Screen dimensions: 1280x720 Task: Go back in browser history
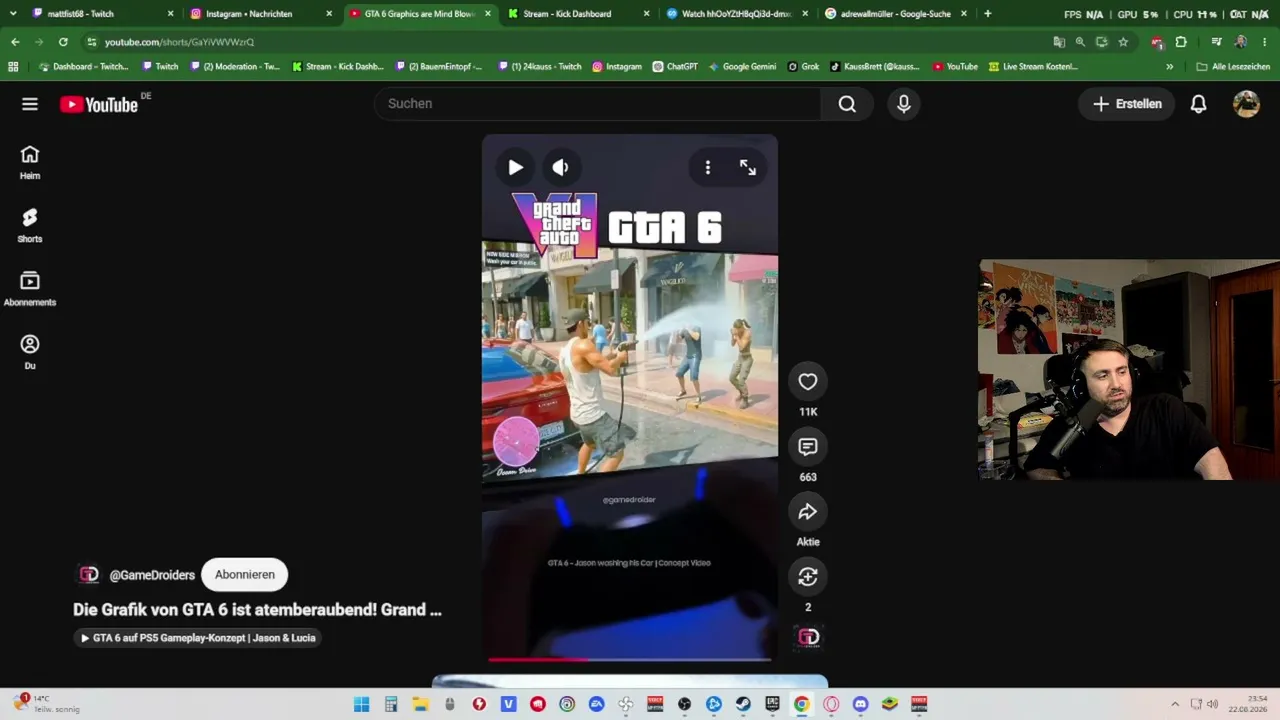15,42
